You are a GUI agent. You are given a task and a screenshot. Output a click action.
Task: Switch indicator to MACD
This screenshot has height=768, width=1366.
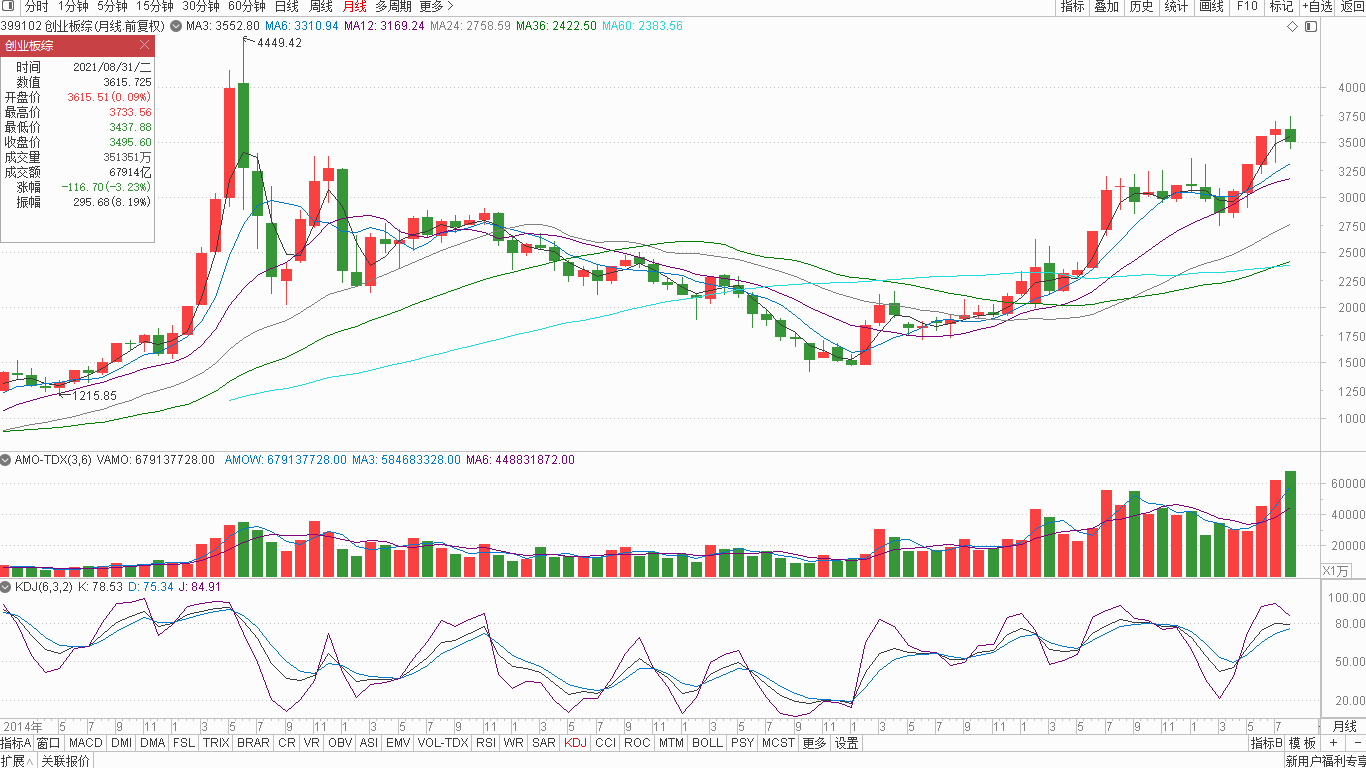tap(86, 743)
